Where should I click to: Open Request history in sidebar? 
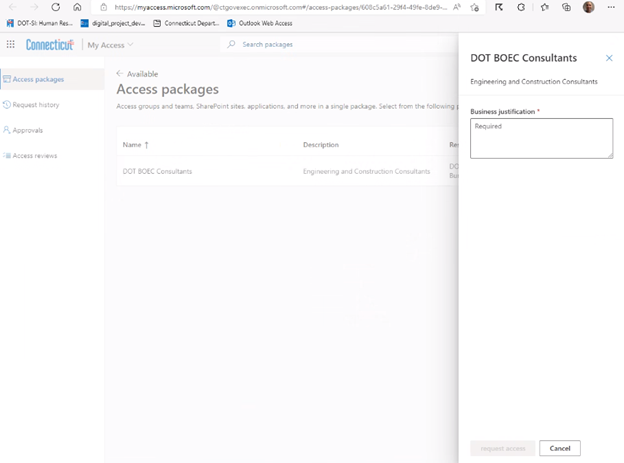pos(36,104)
